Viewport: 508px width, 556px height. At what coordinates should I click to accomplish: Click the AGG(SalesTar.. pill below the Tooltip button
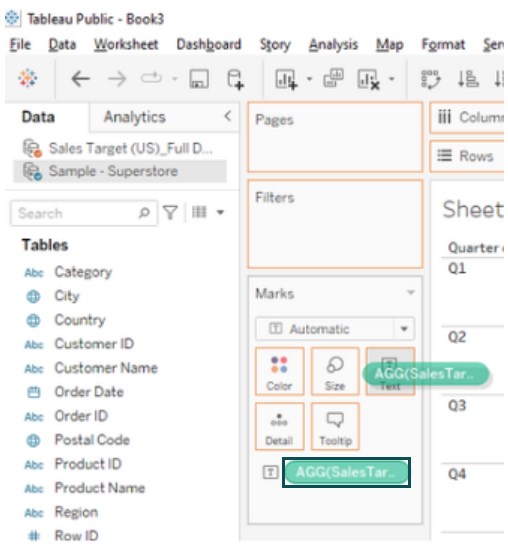tap(346, 472)
